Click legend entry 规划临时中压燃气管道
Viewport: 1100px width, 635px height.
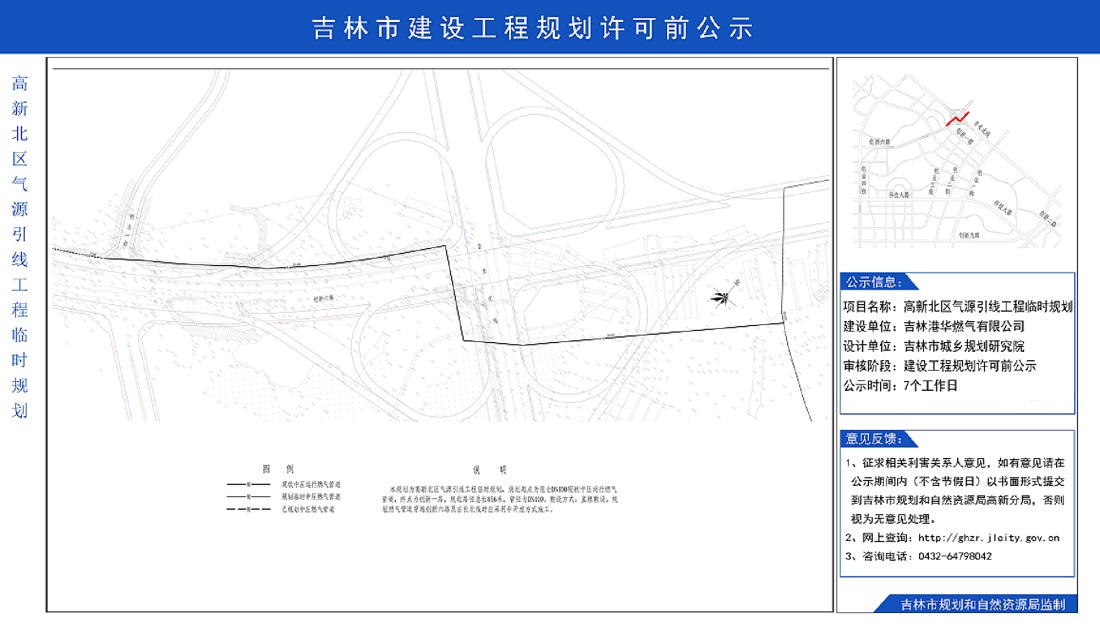click(311, 497)
